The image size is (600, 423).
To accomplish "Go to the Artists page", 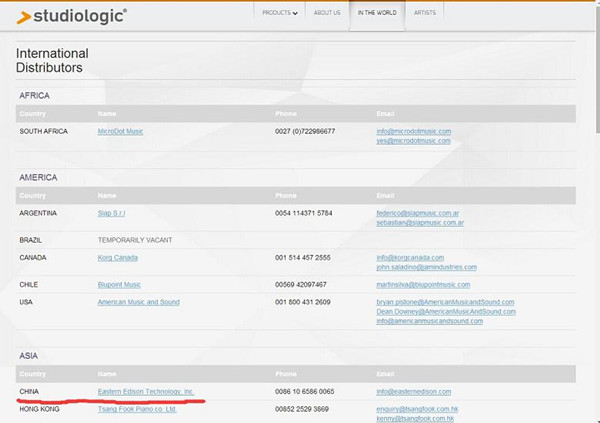I will pos(425,13).
